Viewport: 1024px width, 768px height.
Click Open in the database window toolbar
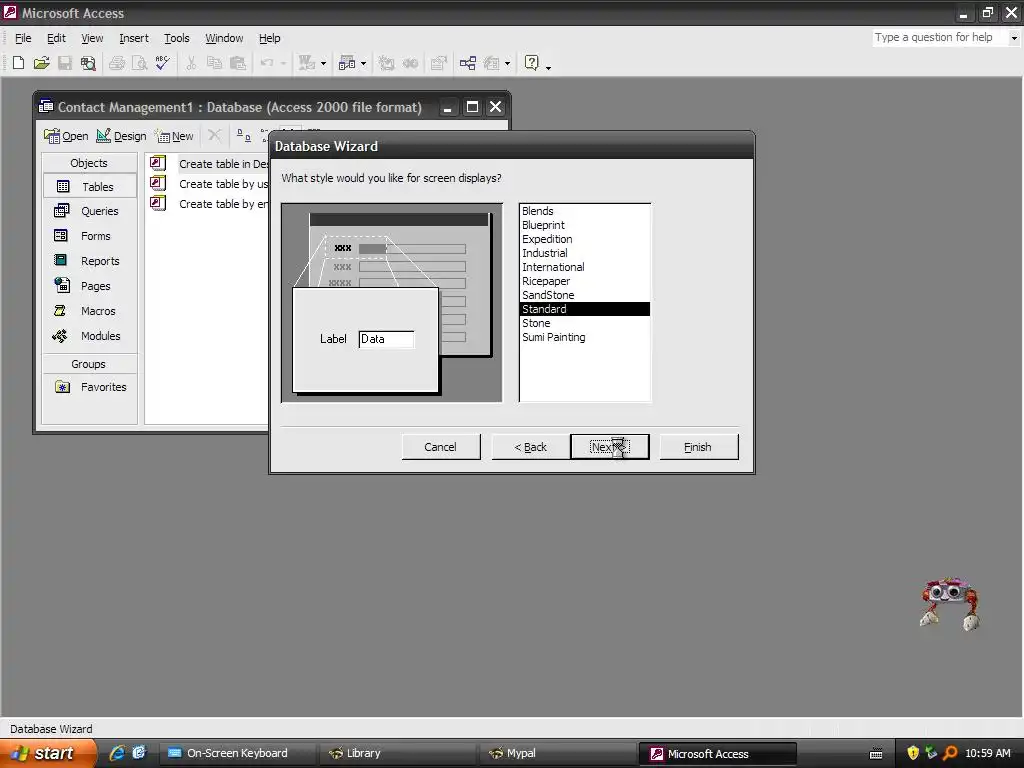pyautogui.click(x=66, y=136)
